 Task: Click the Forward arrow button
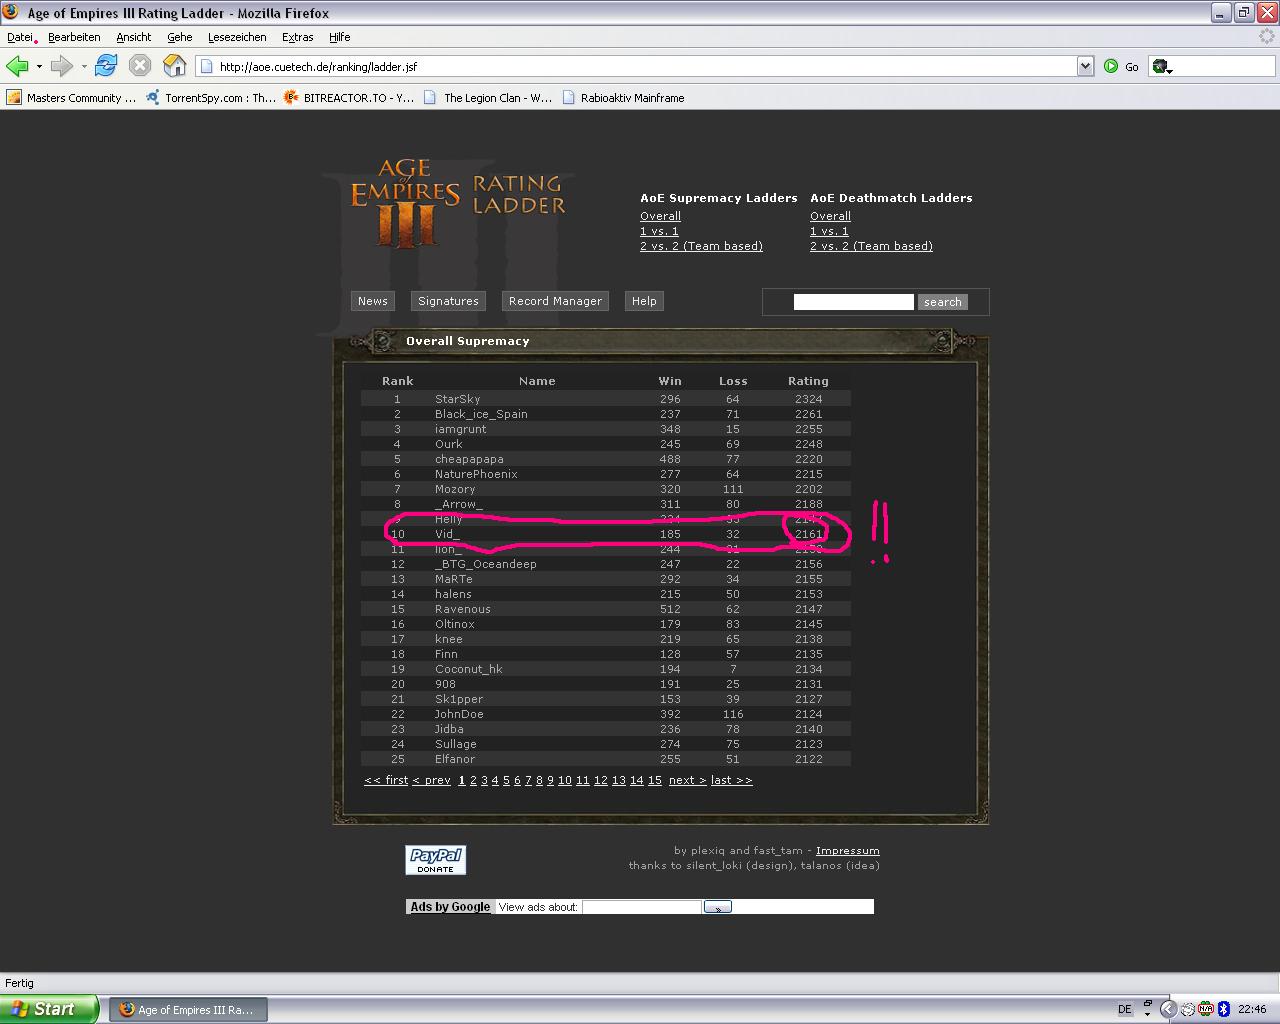[61, 66]
